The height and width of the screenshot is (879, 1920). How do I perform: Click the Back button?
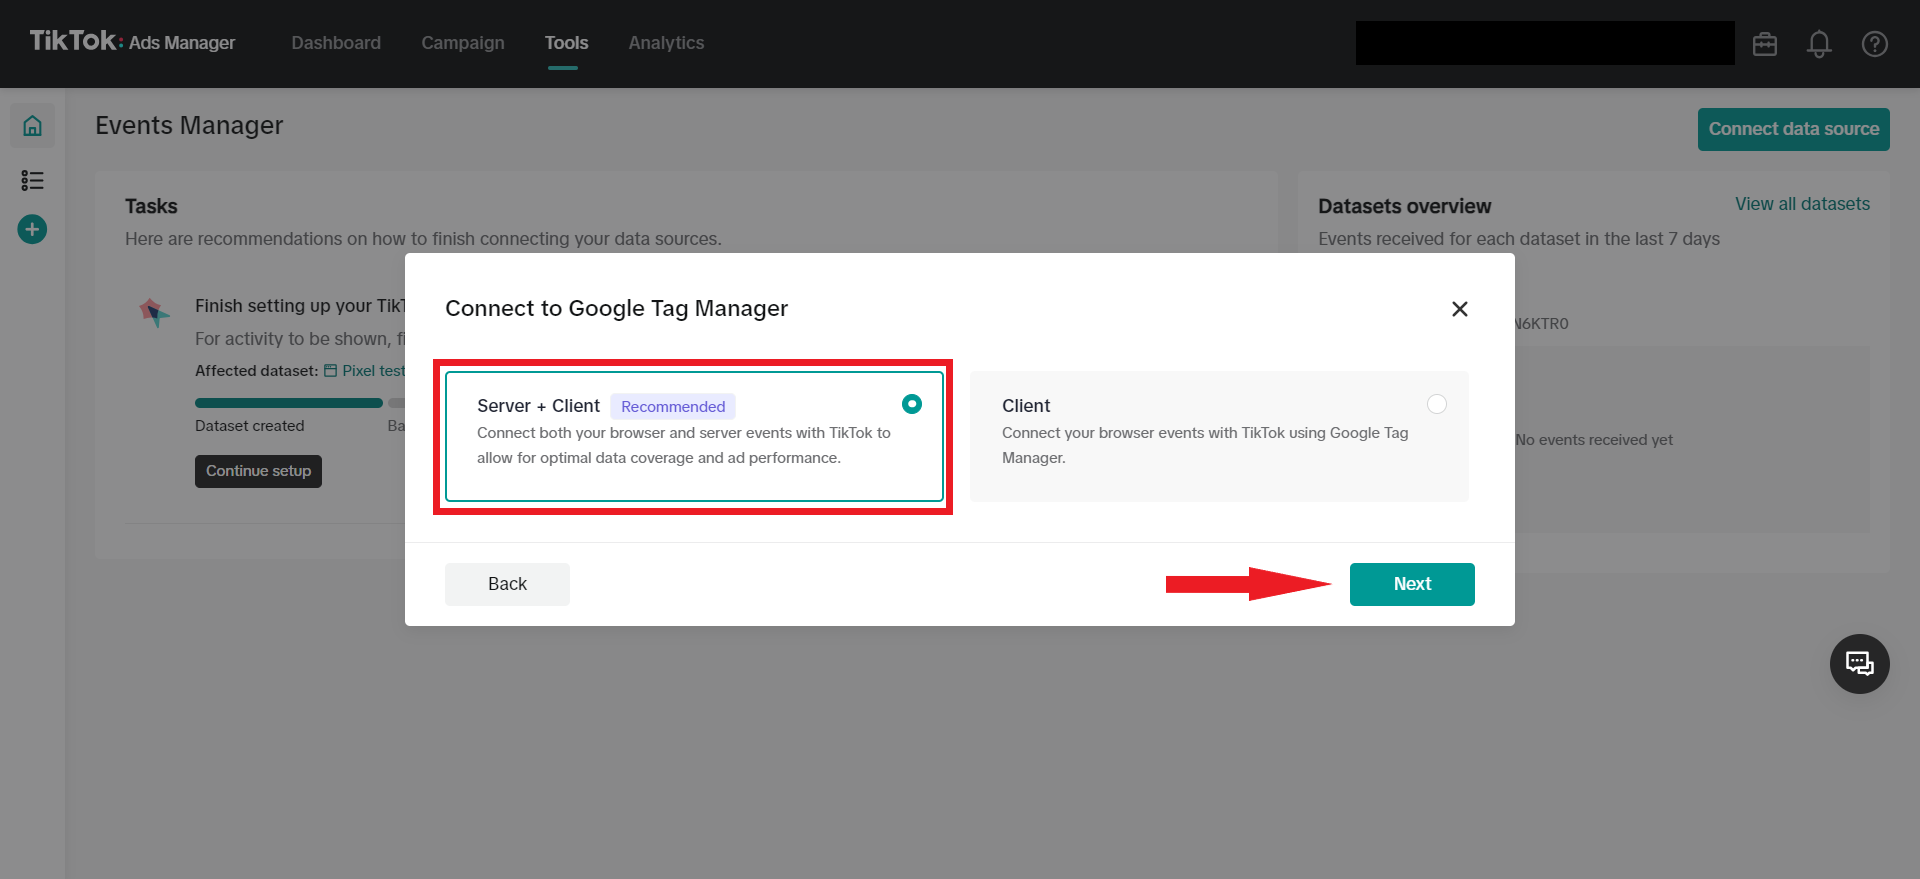point(507,584)
